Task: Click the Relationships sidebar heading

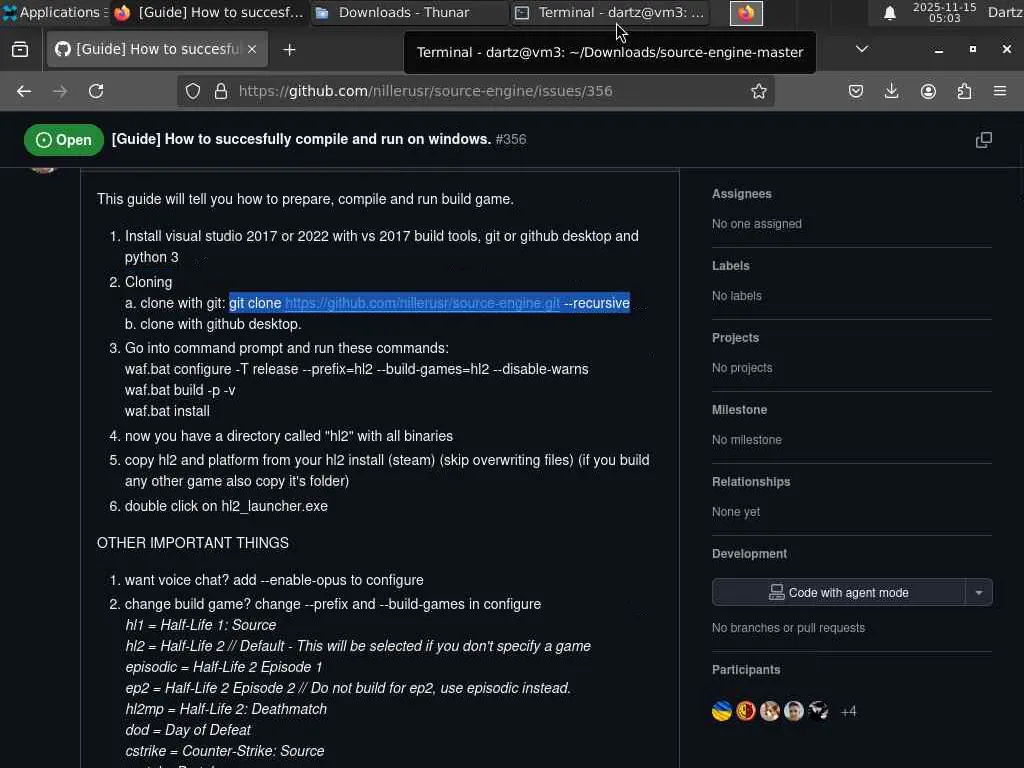Action: 751,481
